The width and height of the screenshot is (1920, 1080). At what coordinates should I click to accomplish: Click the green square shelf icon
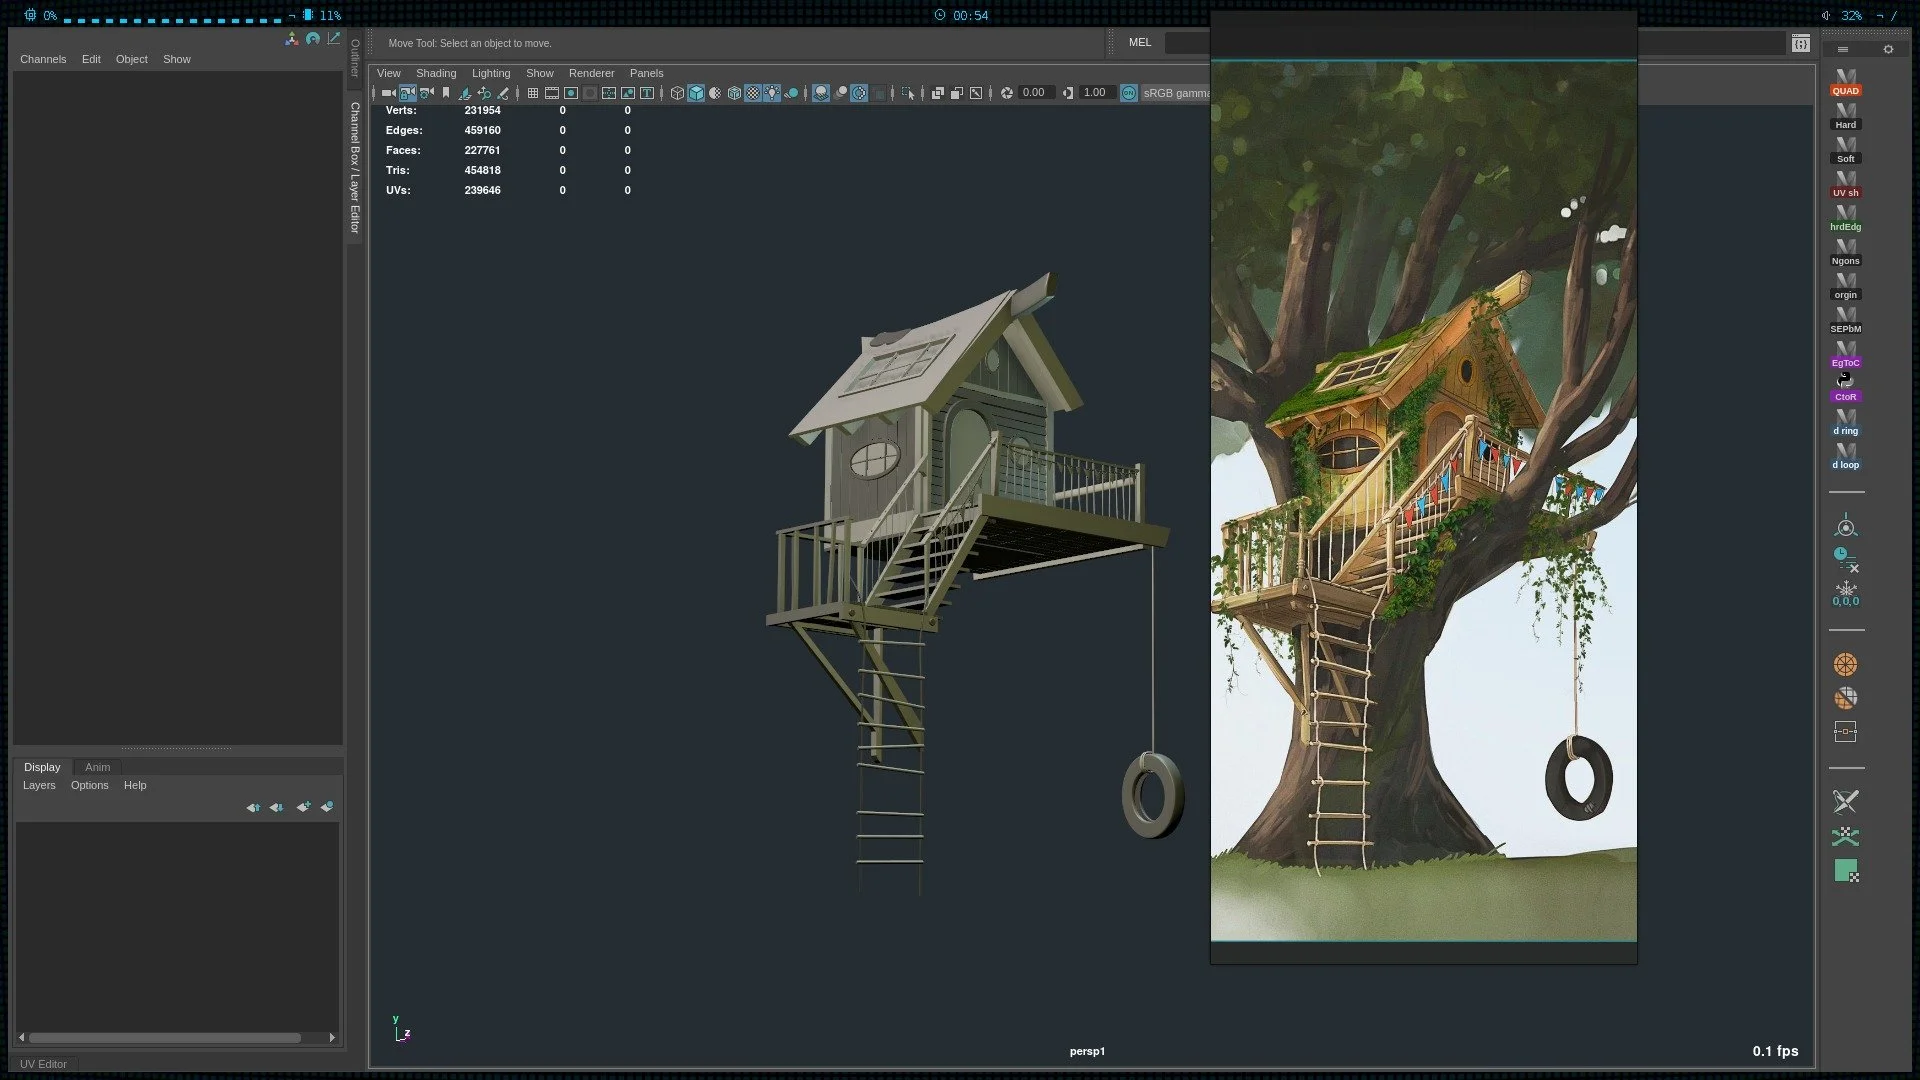[1846, 871]
